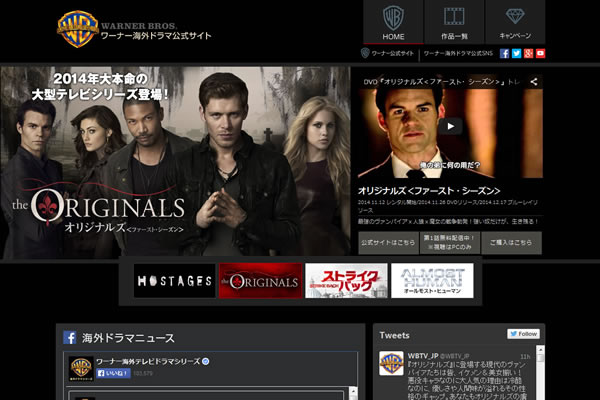
Task: Select the Originals red thumbnail
Action: [x=261, y=281]
